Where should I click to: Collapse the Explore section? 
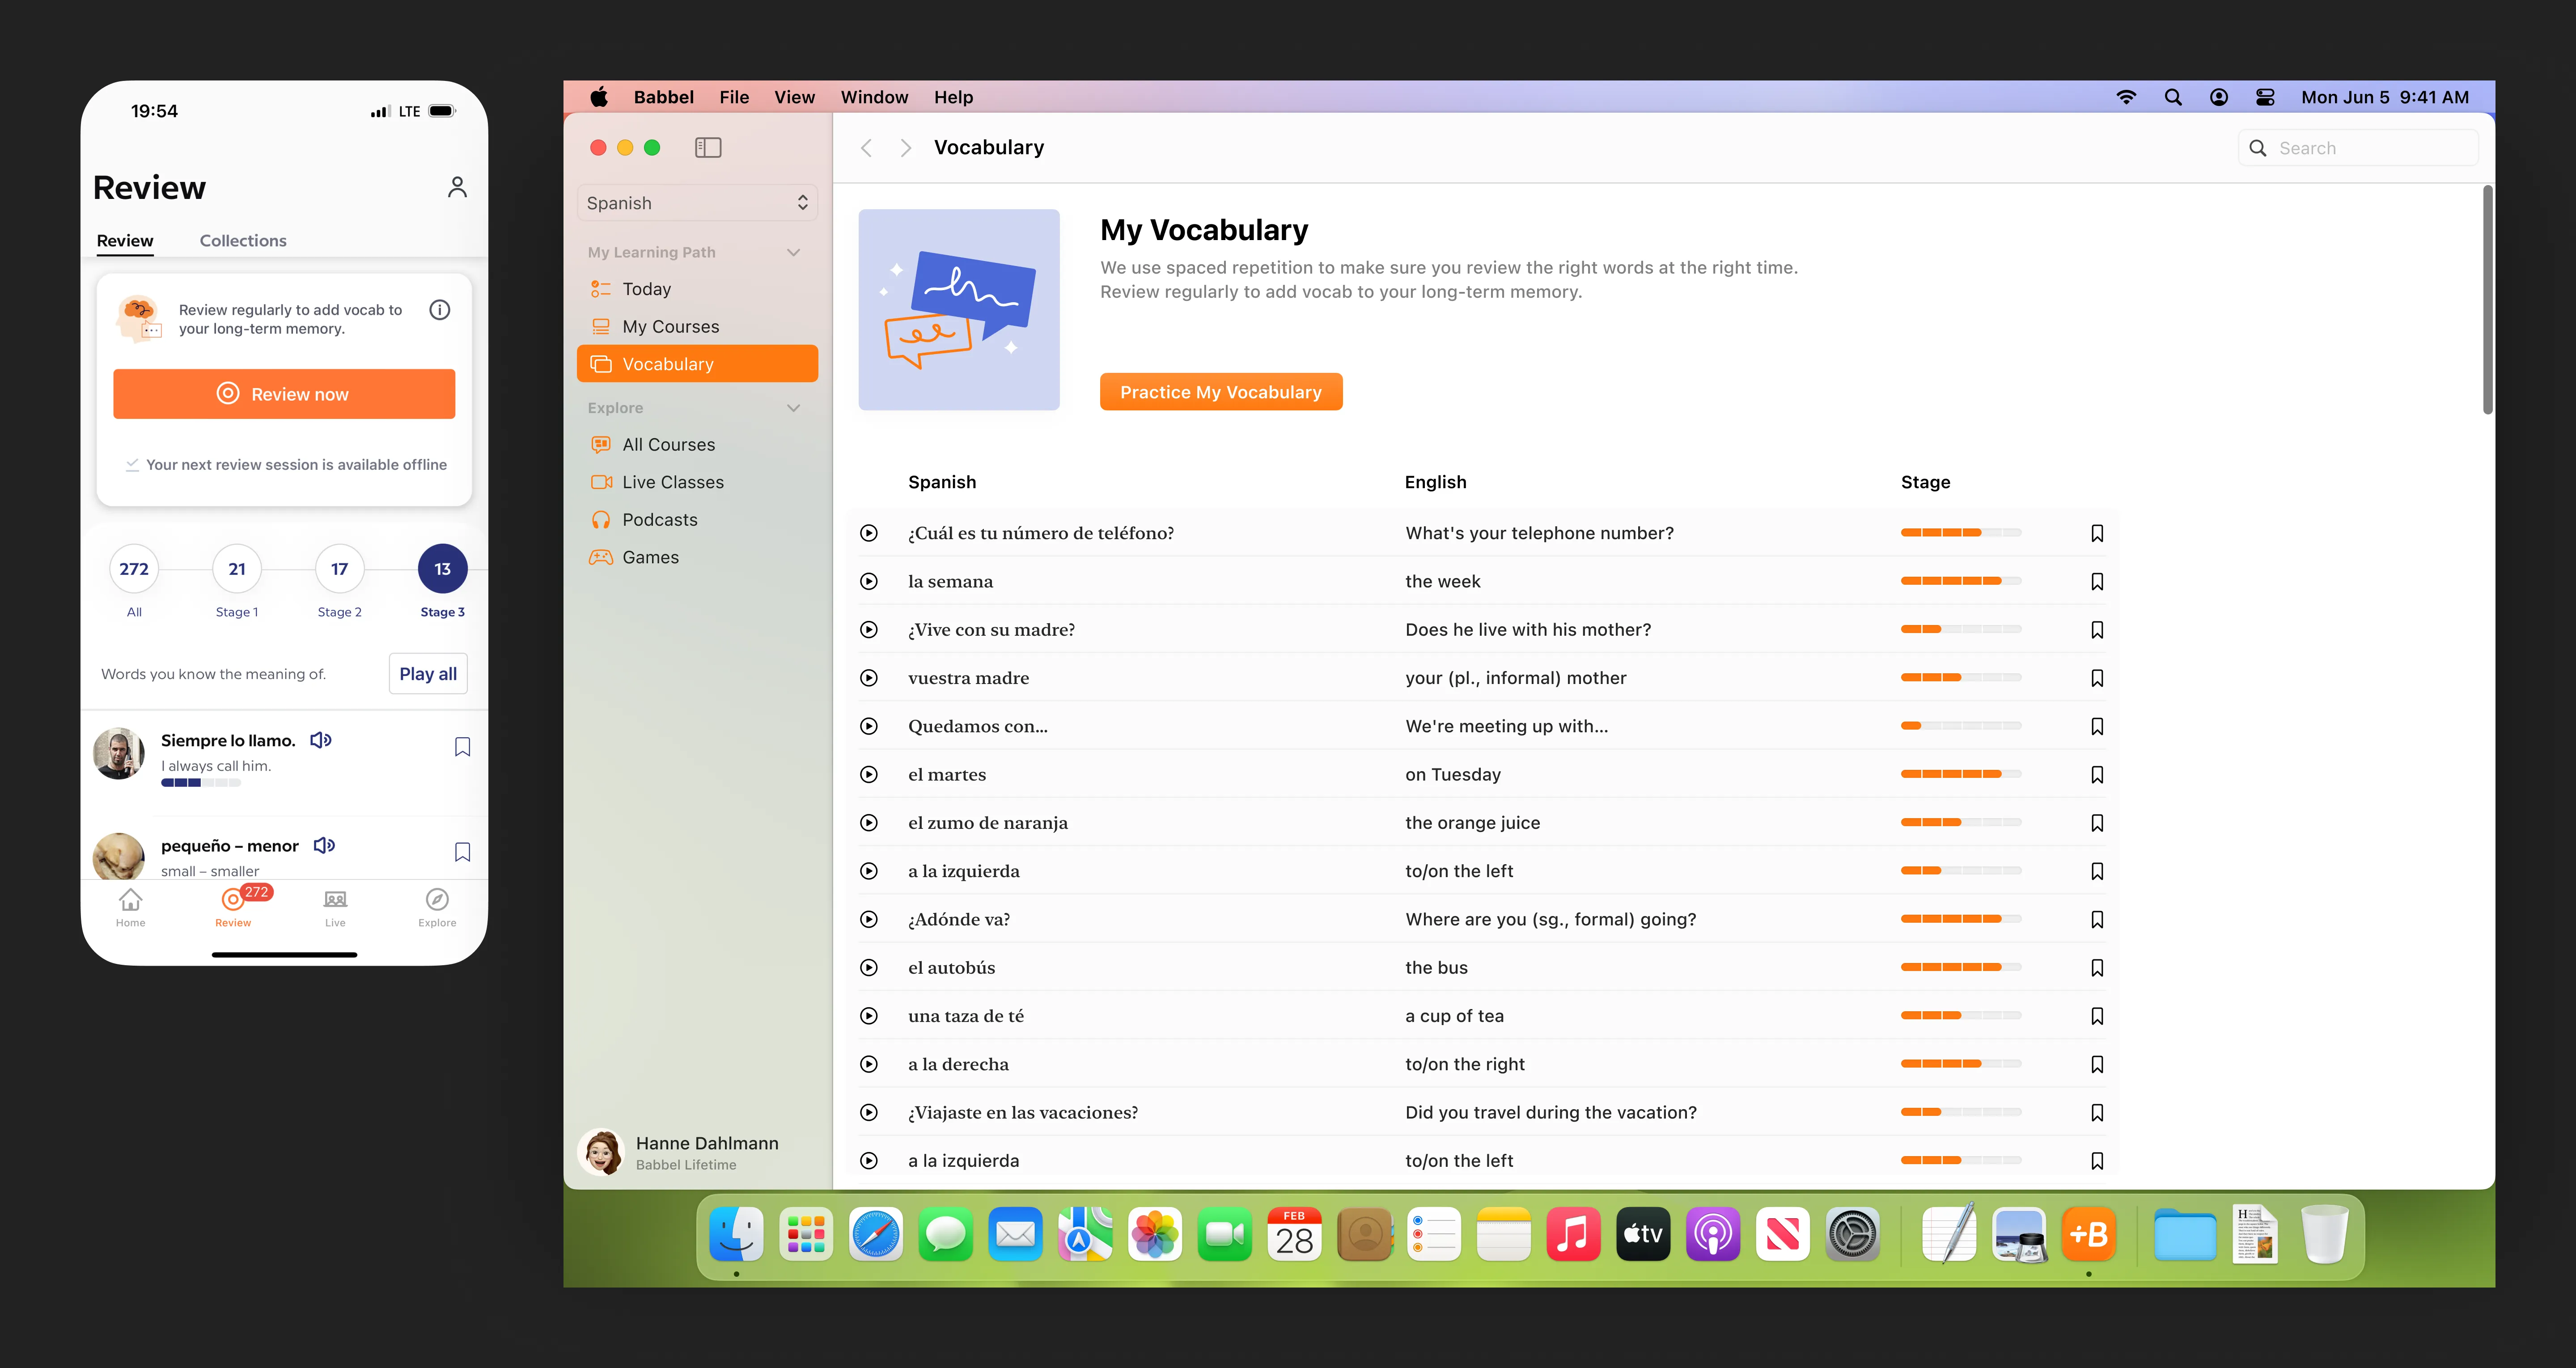click(794, 408)
